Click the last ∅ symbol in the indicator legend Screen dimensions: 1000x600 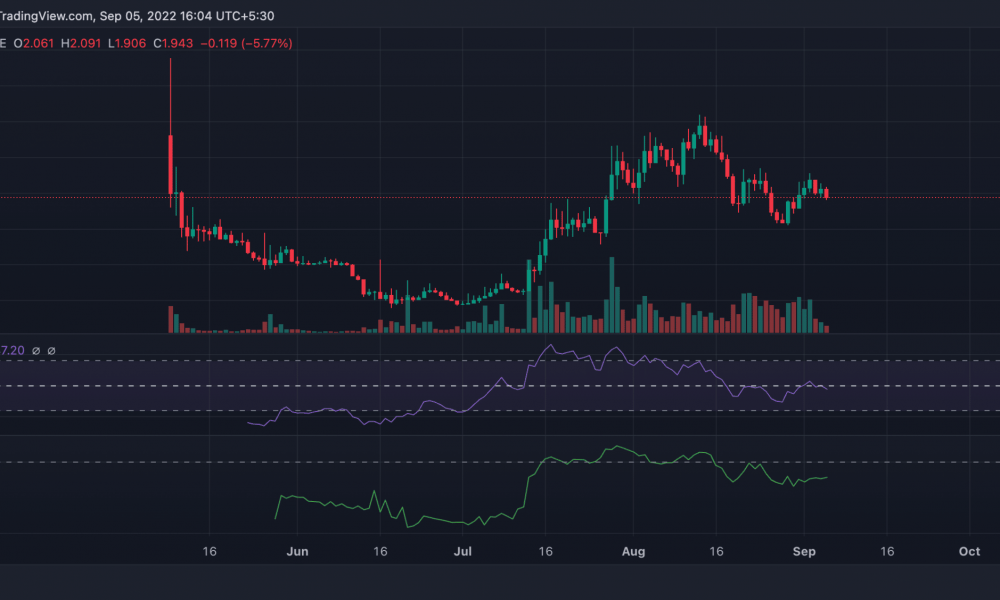pyautogui.click(x=52, y=351)
